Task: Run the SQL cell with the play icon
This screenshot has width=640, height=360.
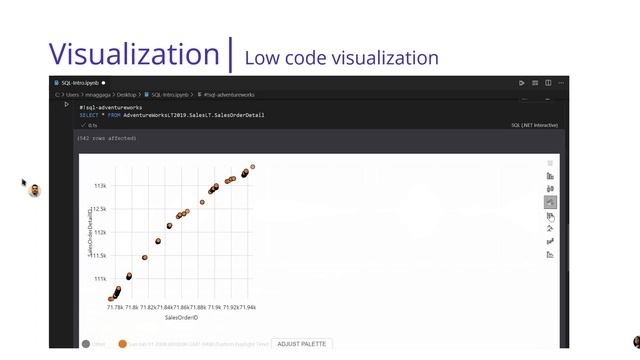Action: point(67,104)
